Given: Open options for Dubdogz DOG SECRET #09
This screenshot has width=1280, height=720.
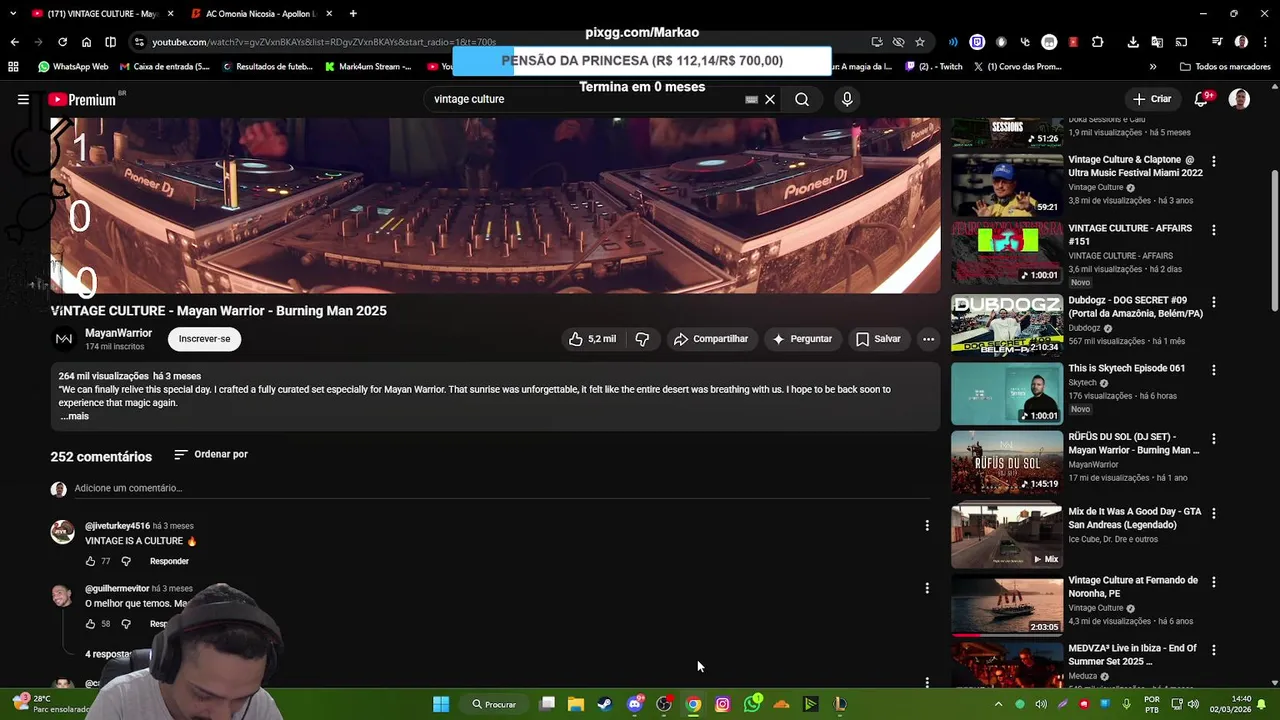Looking at the screenshot, I should click(x=1214, y=302).
